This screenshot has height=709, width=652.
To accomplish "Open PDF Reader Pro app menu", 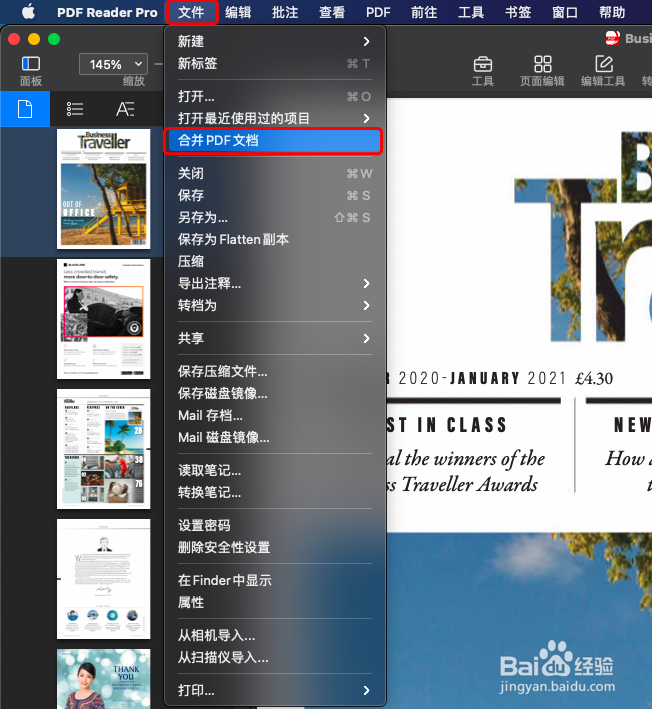I will pos(107,12).
